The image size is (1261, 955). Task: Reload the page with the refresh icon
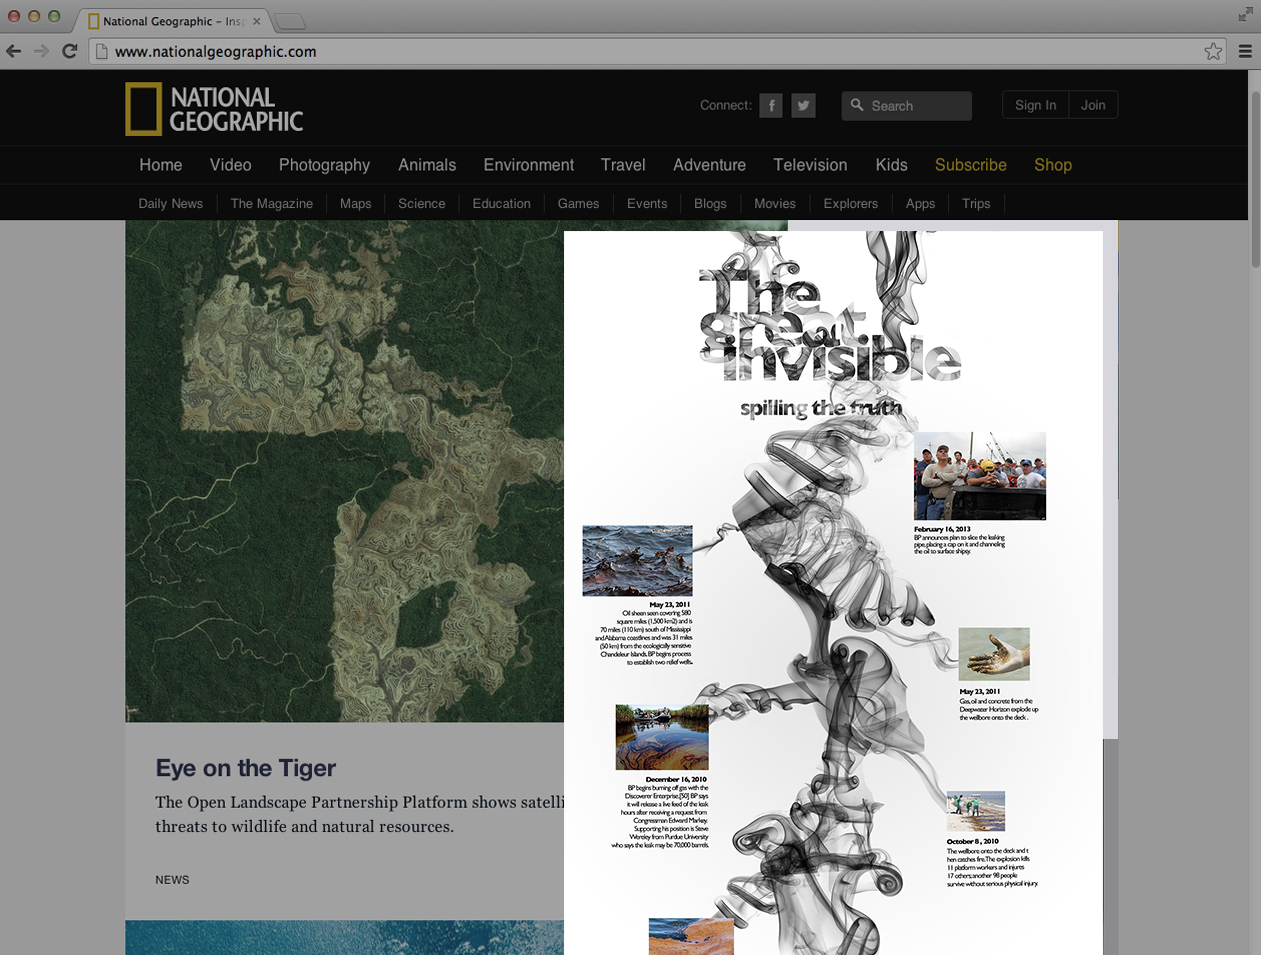click(69, 51)
